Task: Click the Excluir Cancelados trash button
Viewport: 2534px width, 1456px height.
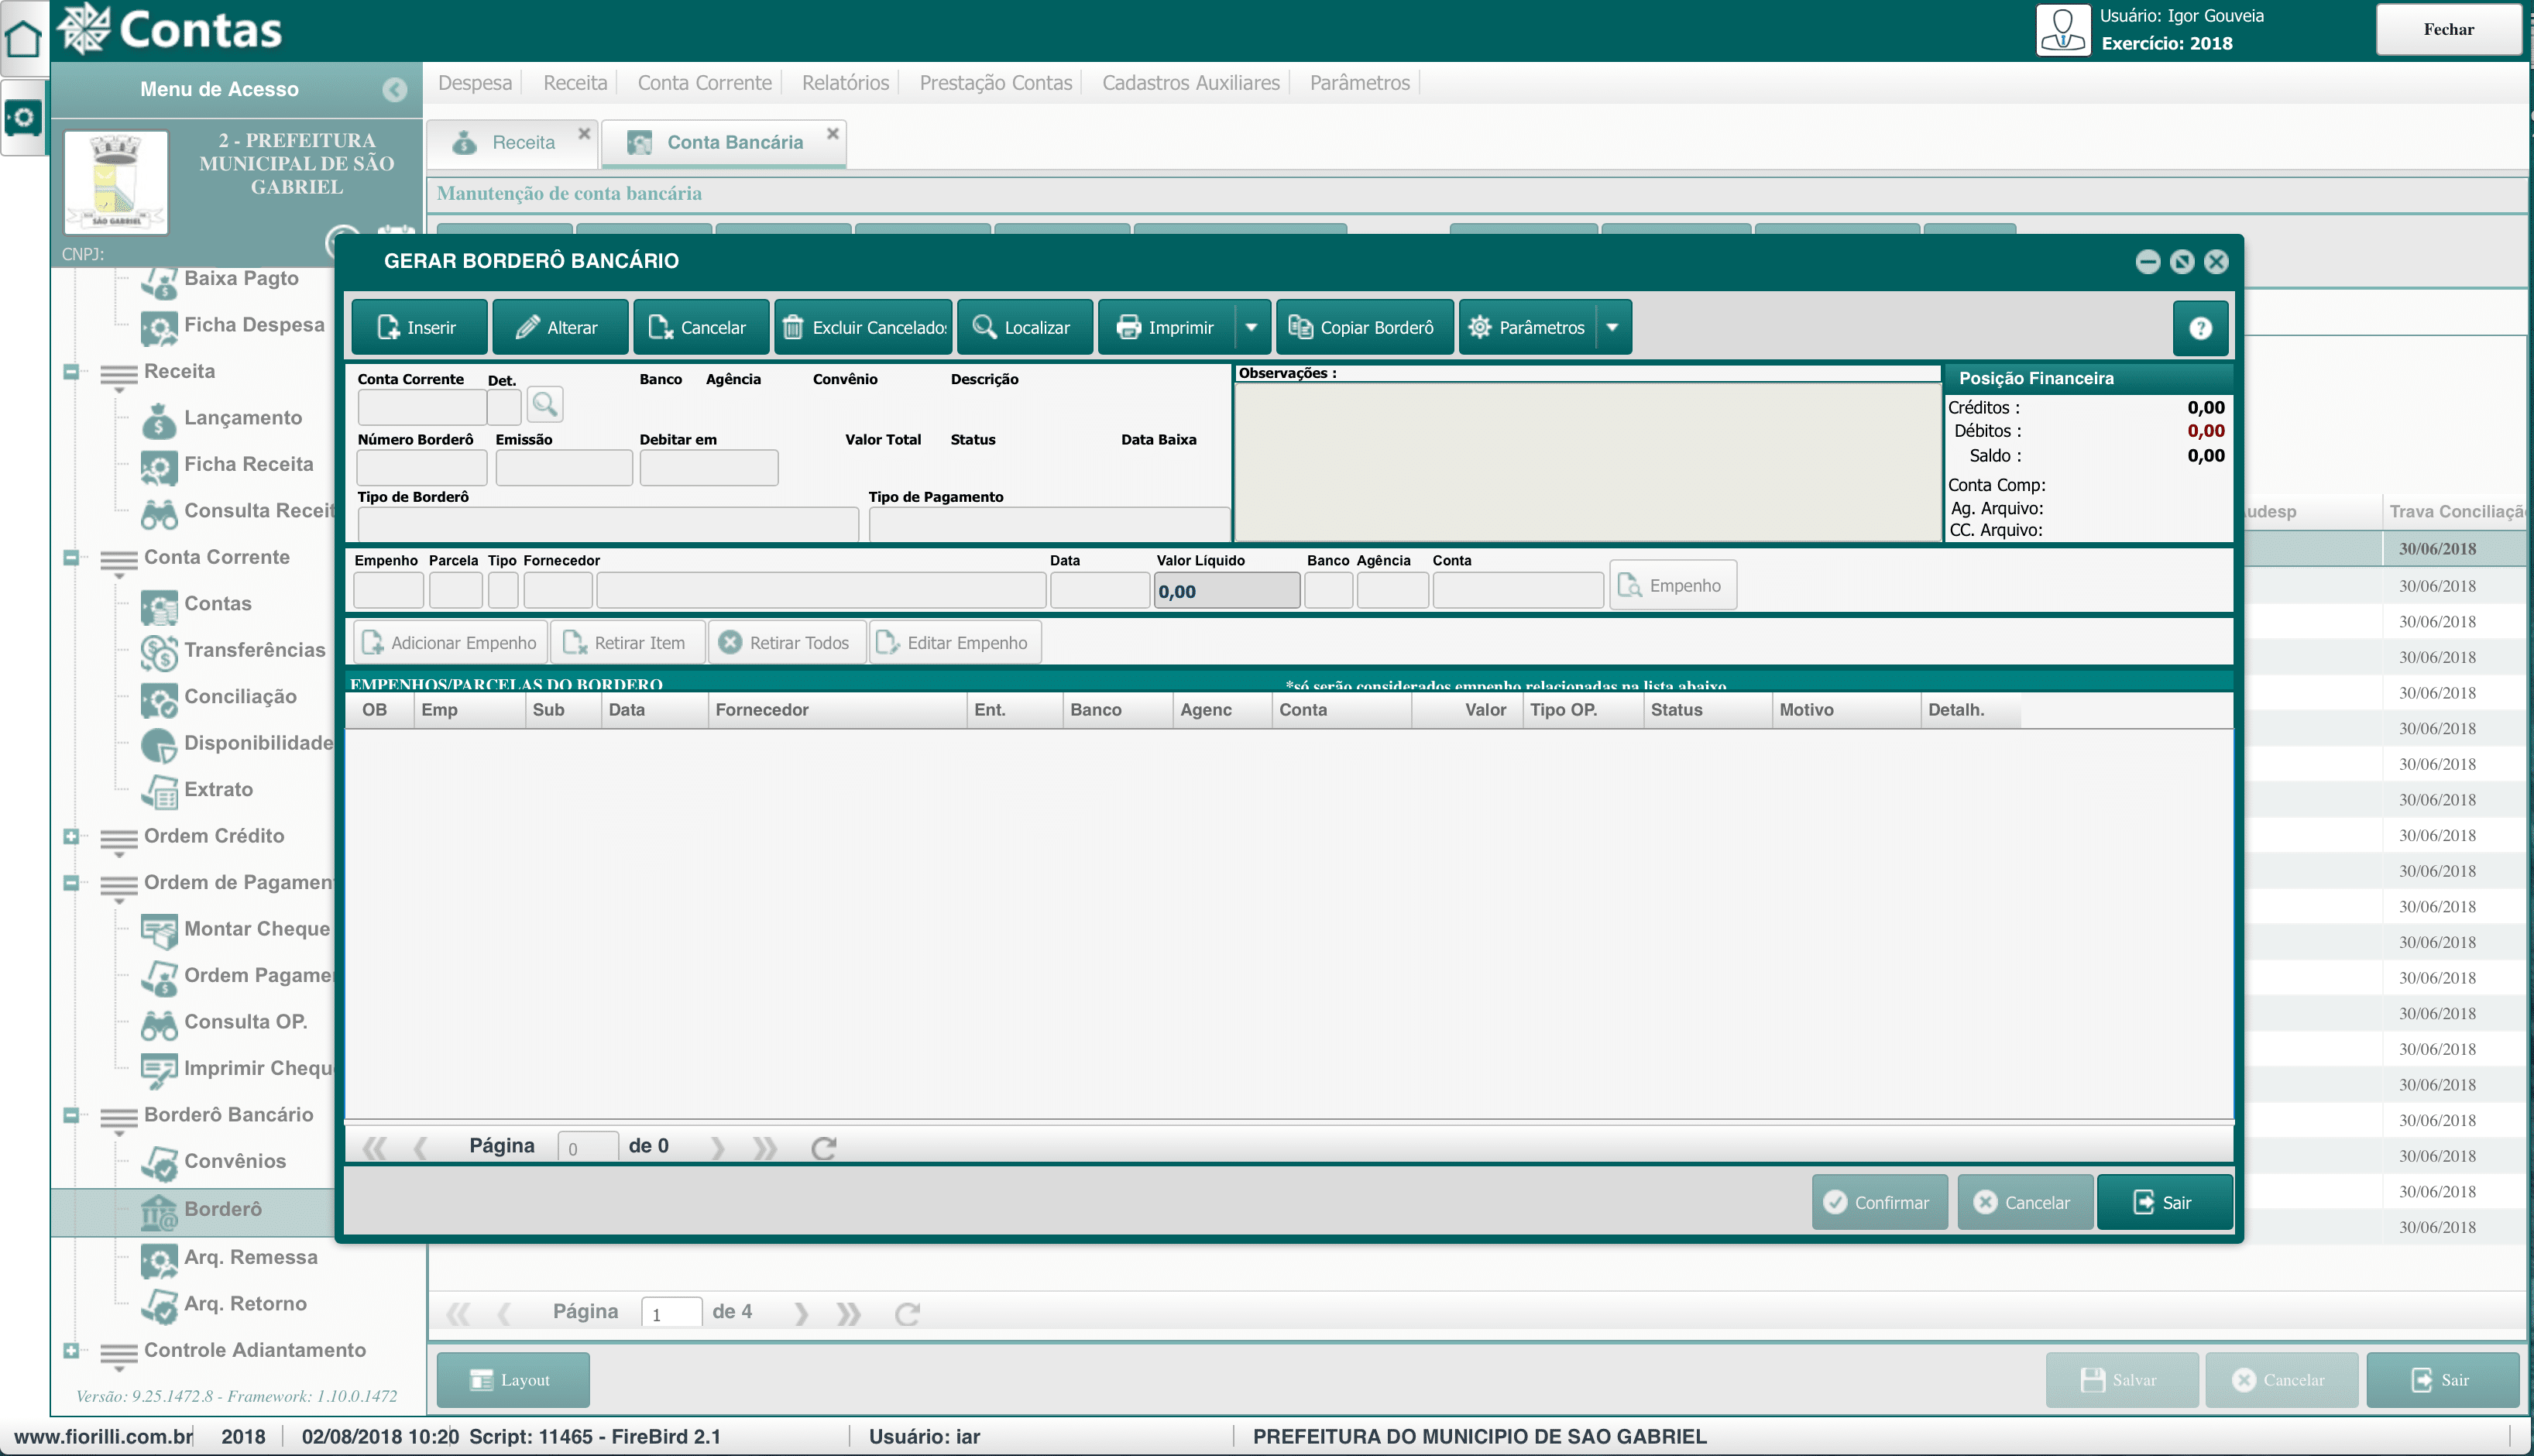Action: click(864, 327)
